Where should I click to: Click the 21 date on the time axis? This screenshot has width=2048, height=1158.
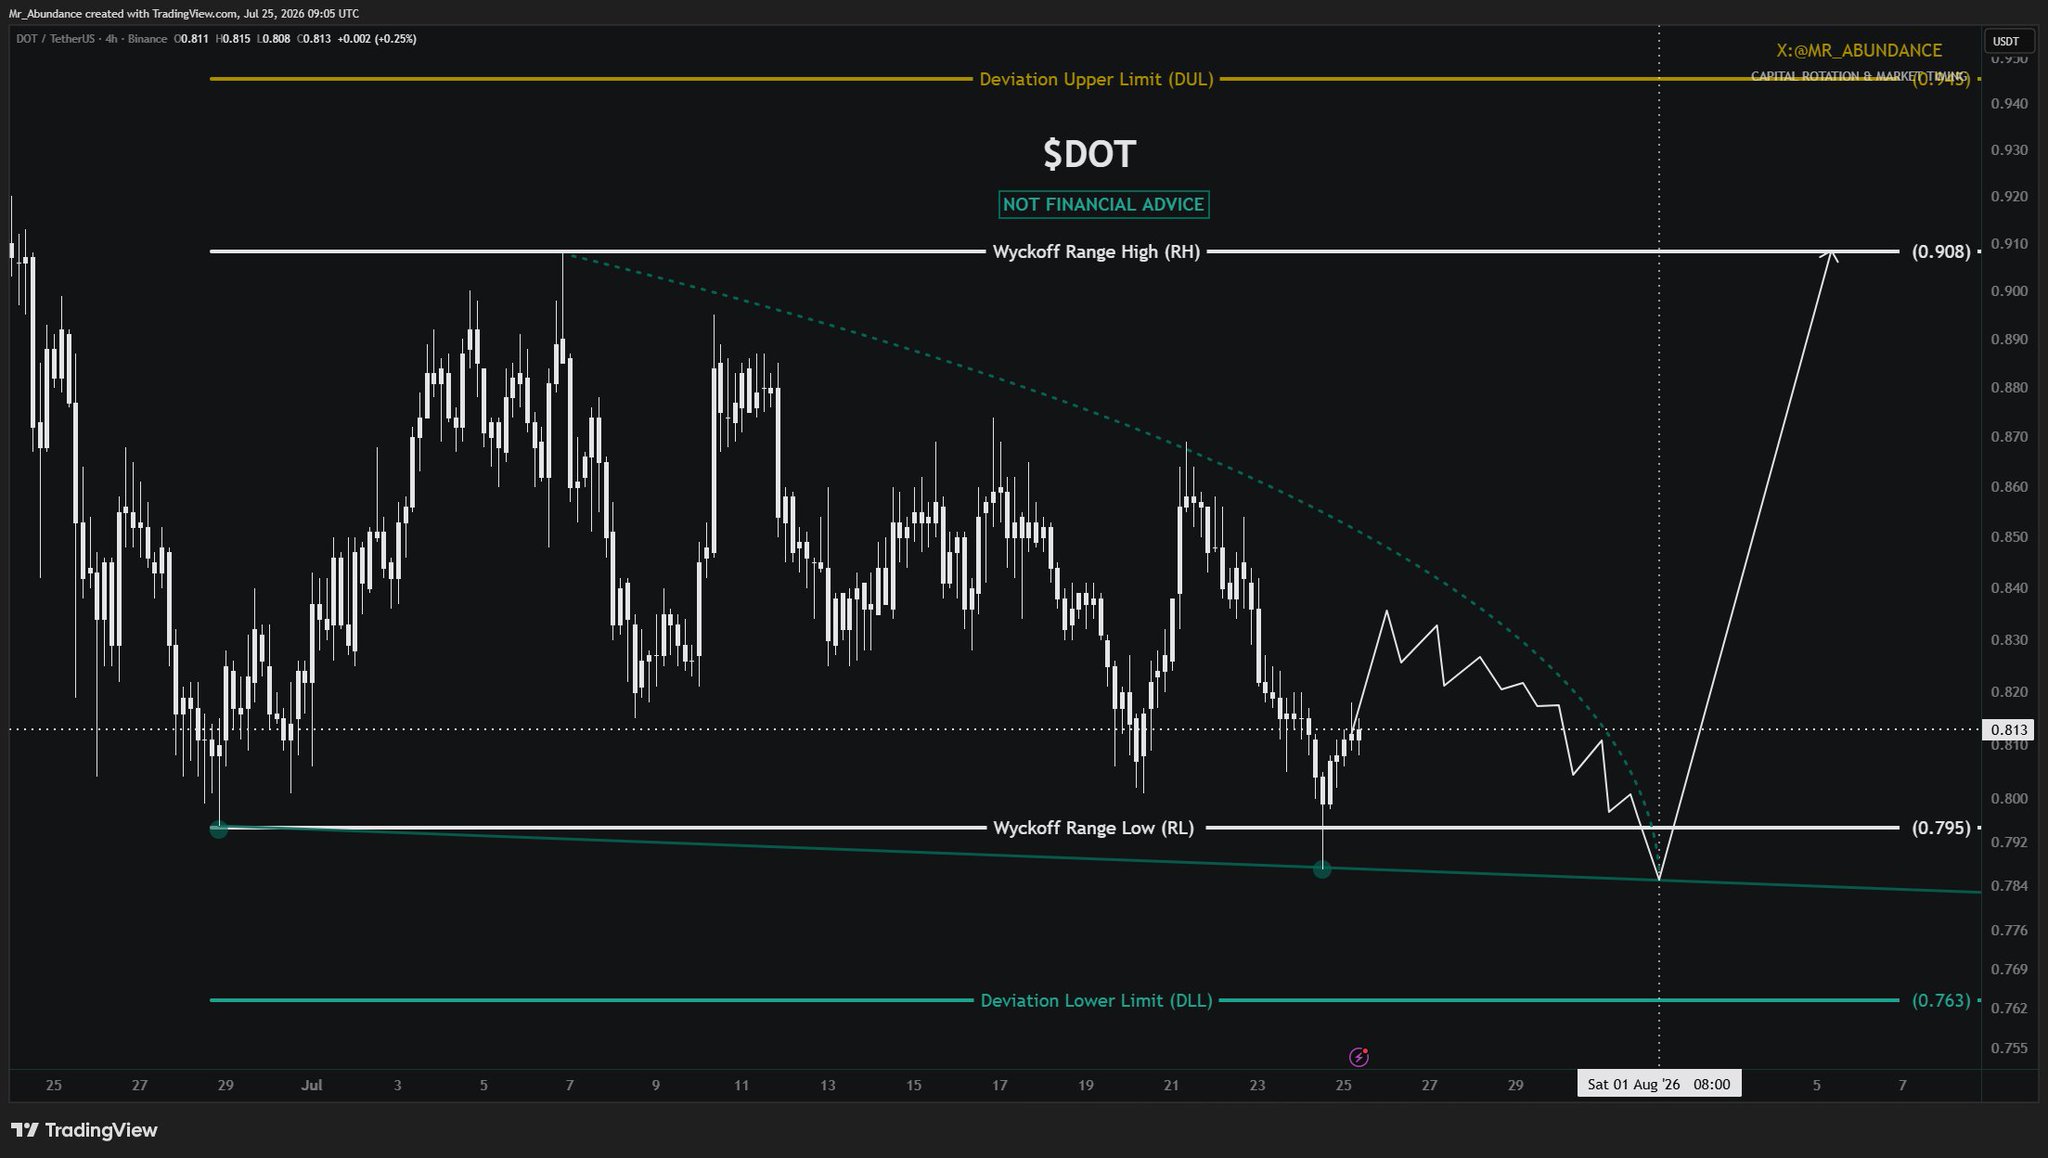pos(1172,1085)
